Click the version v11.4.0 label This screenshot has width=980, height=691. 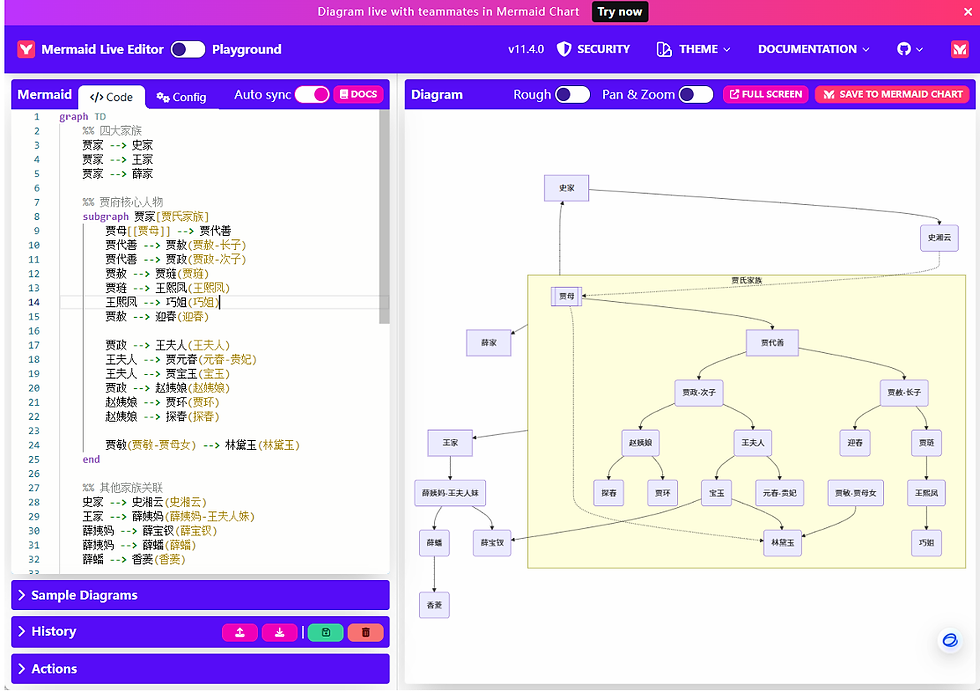pyautogui.click(x=526, y=49)
